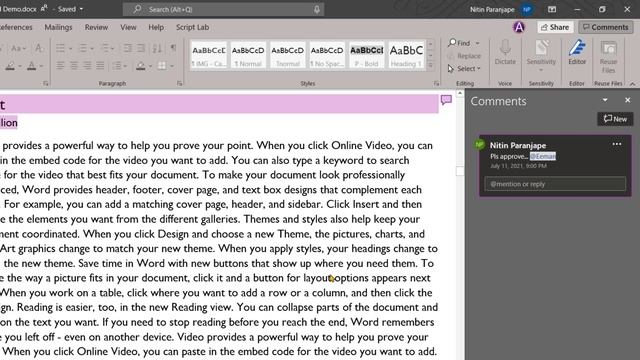Open Paragraph settings dialog launcher
The height and width of the screenshot is (360, 640).
[x=180, y=83]
